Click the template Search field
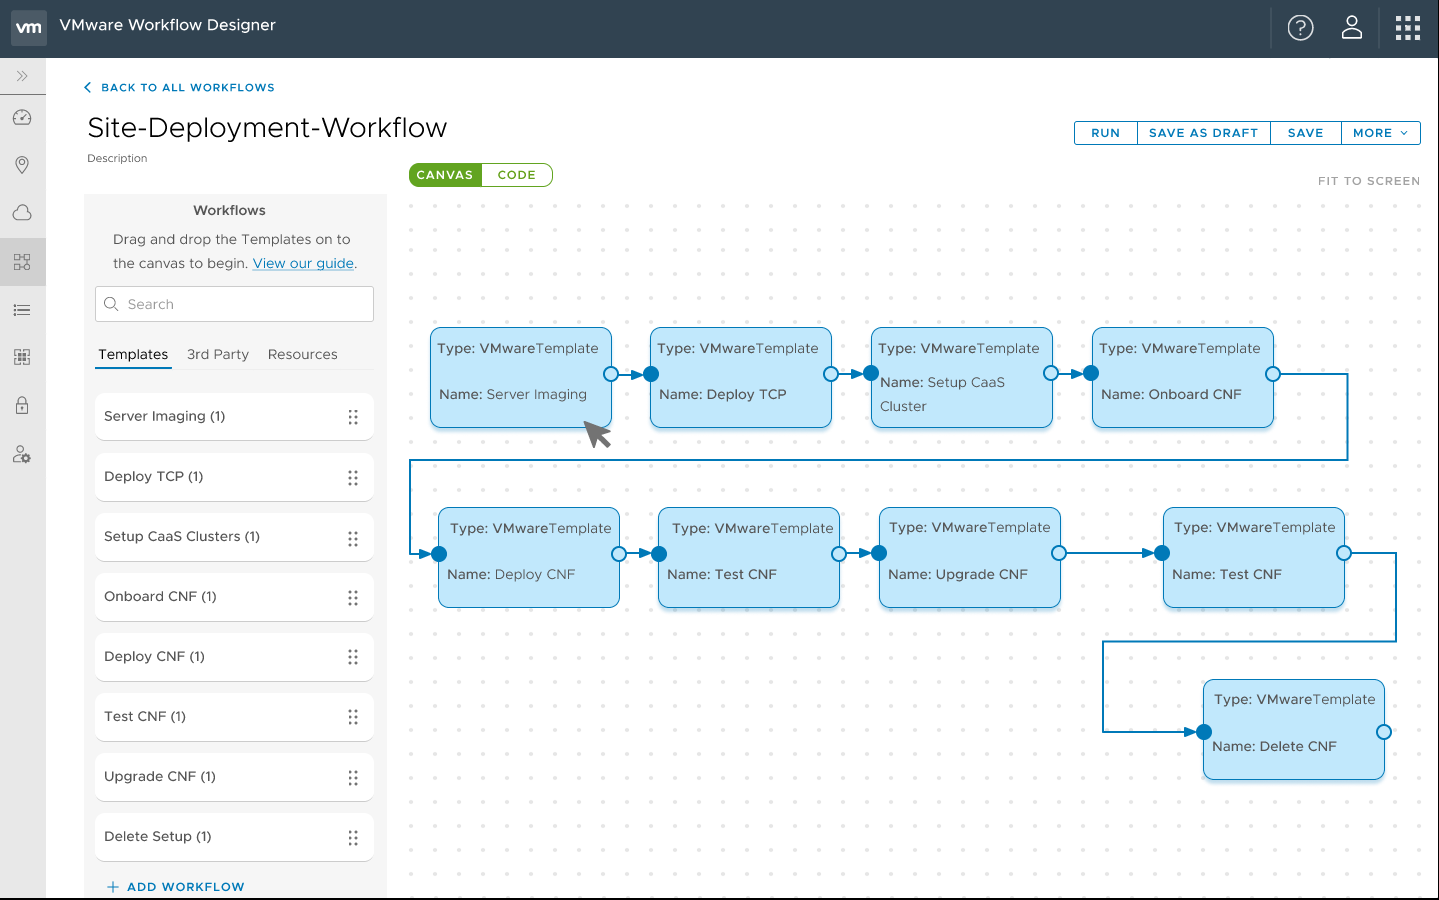Viewport: 1439px width, 900px height. (235, 304)
